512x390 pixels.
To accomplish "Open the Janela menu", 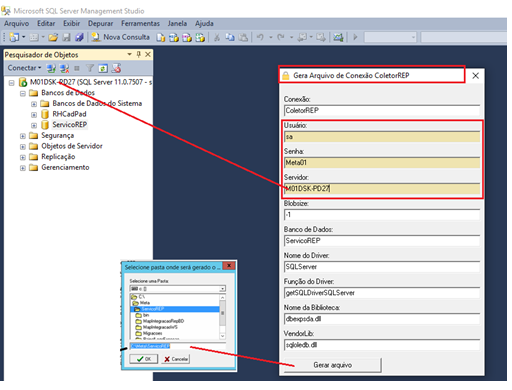I will [x=177, y=24].
